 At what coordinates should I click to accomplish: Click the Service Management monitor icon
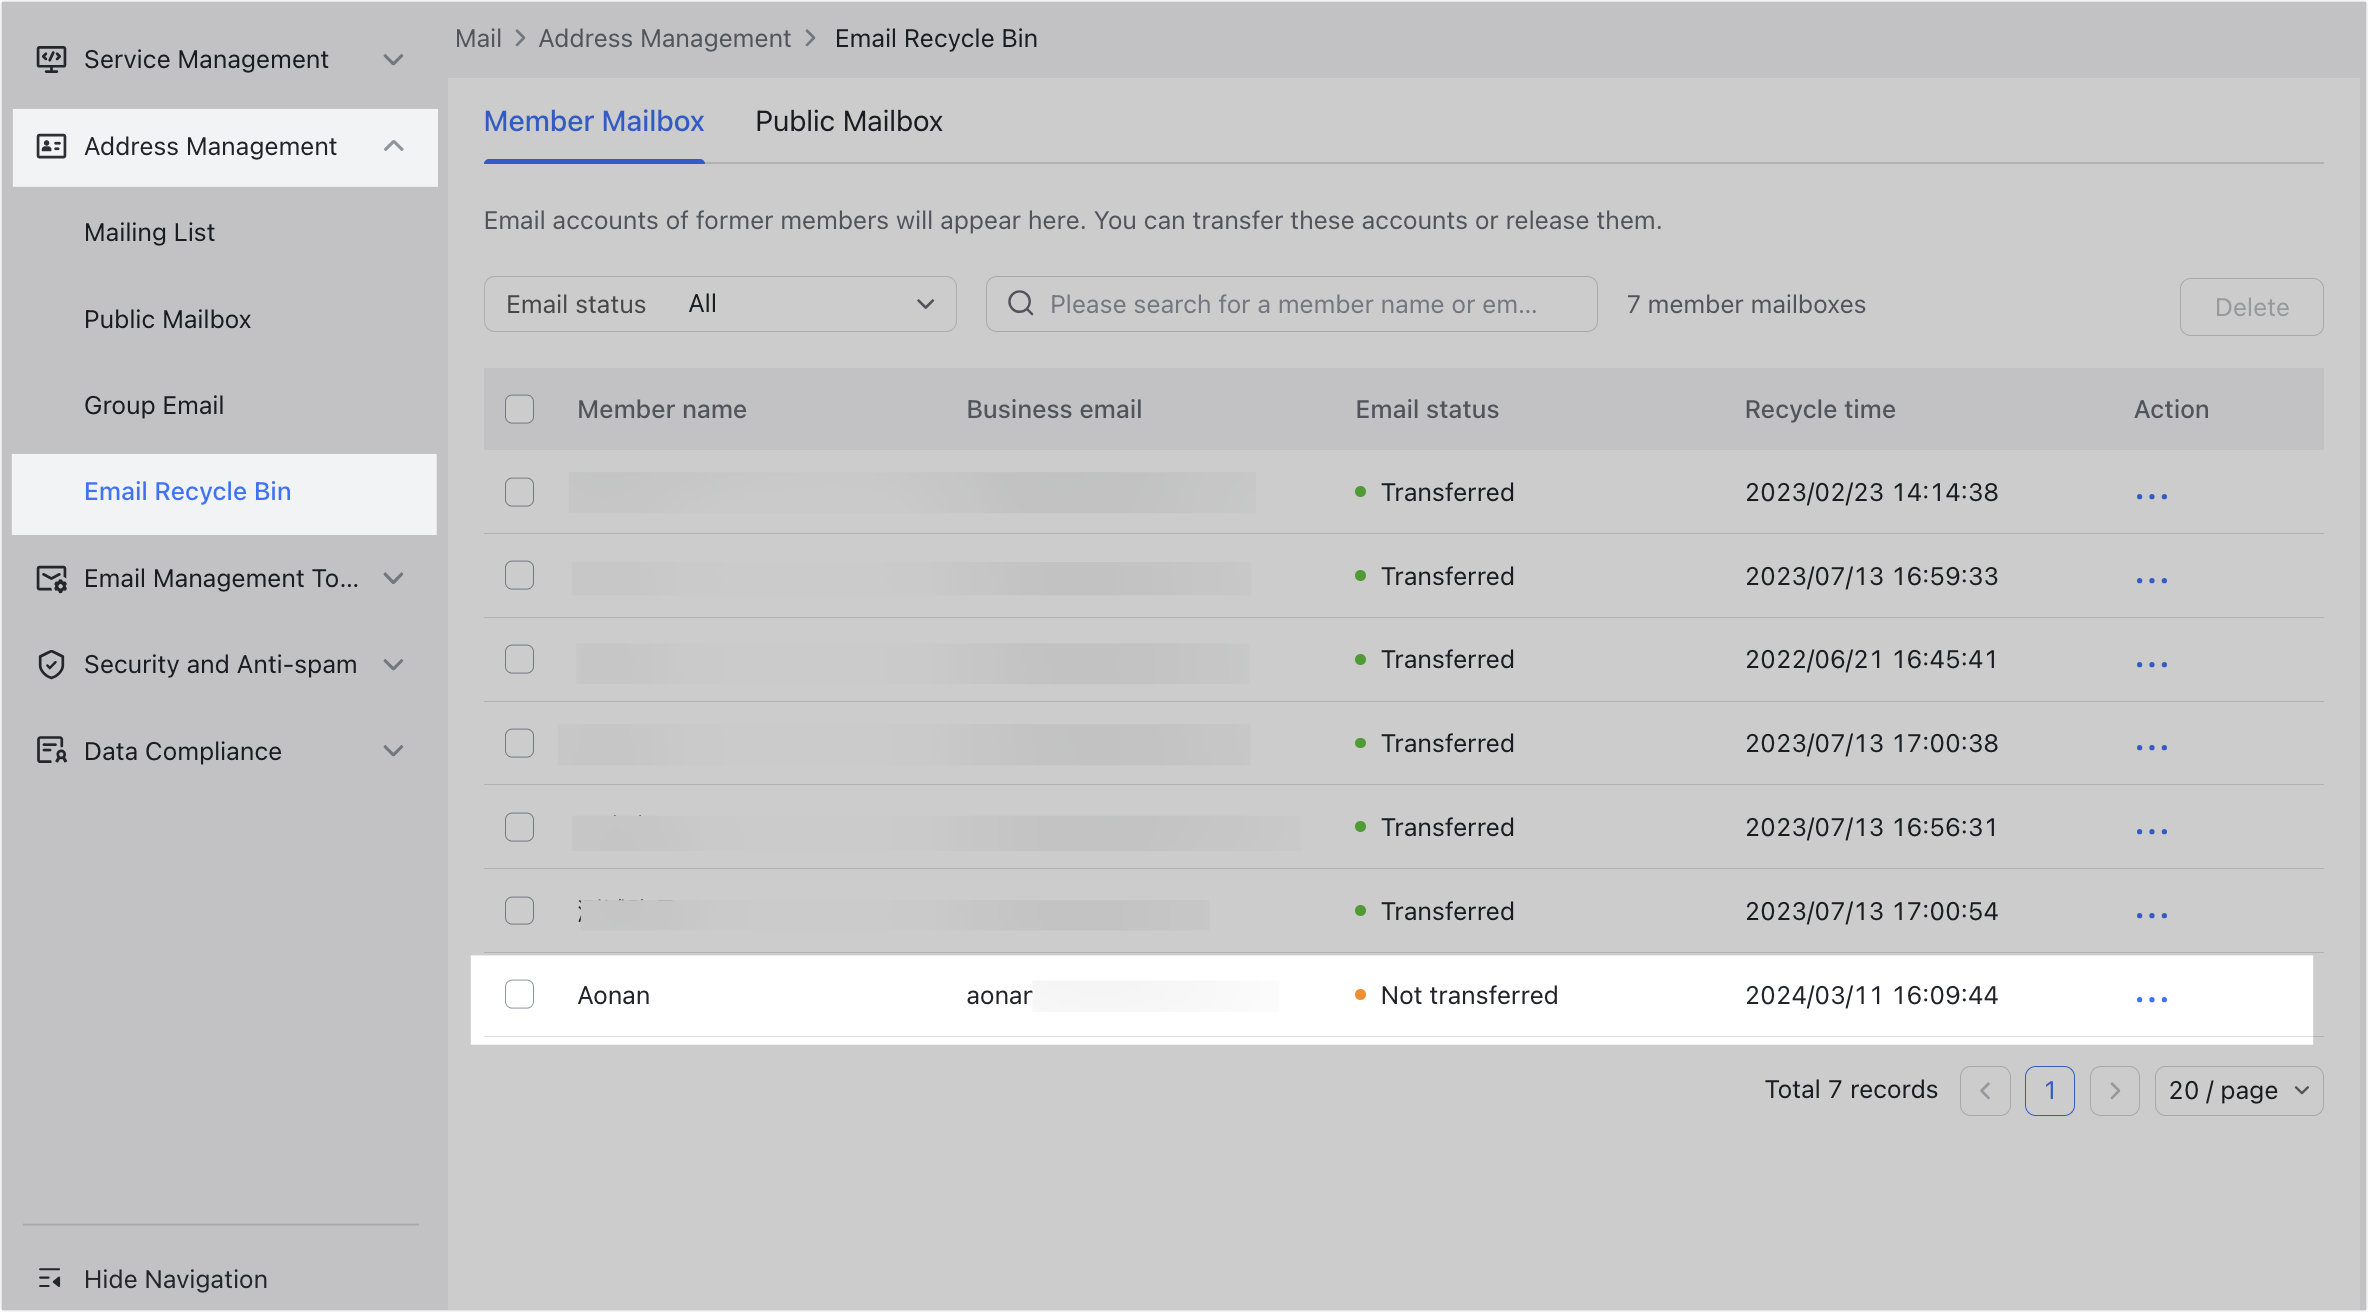pos(51,59)
